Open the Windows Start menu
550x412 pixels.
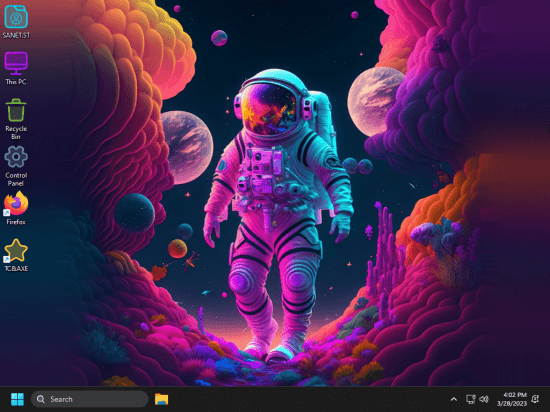[x=17, y=399]
